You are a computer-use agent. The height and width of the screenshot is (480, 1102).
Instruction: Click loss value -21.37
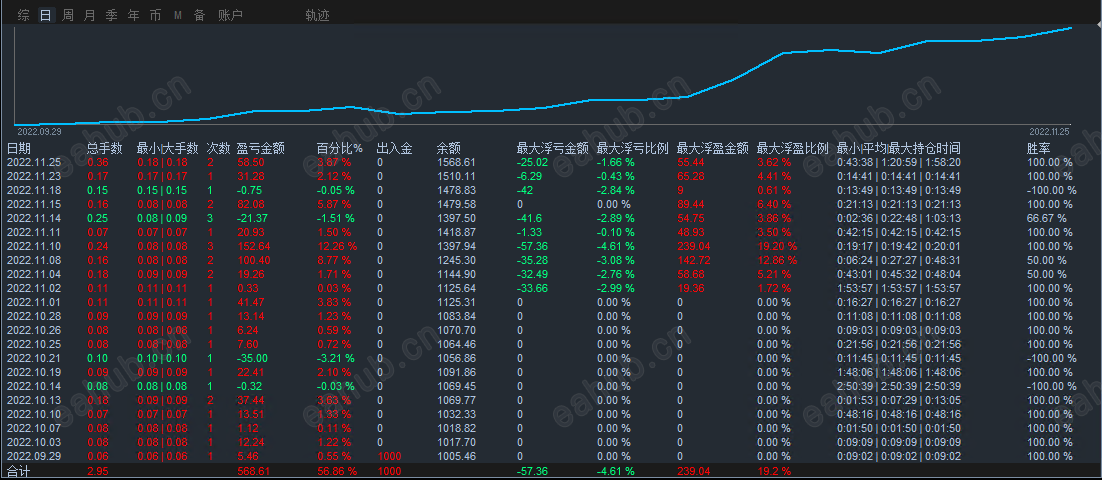[x=254, y=219]
